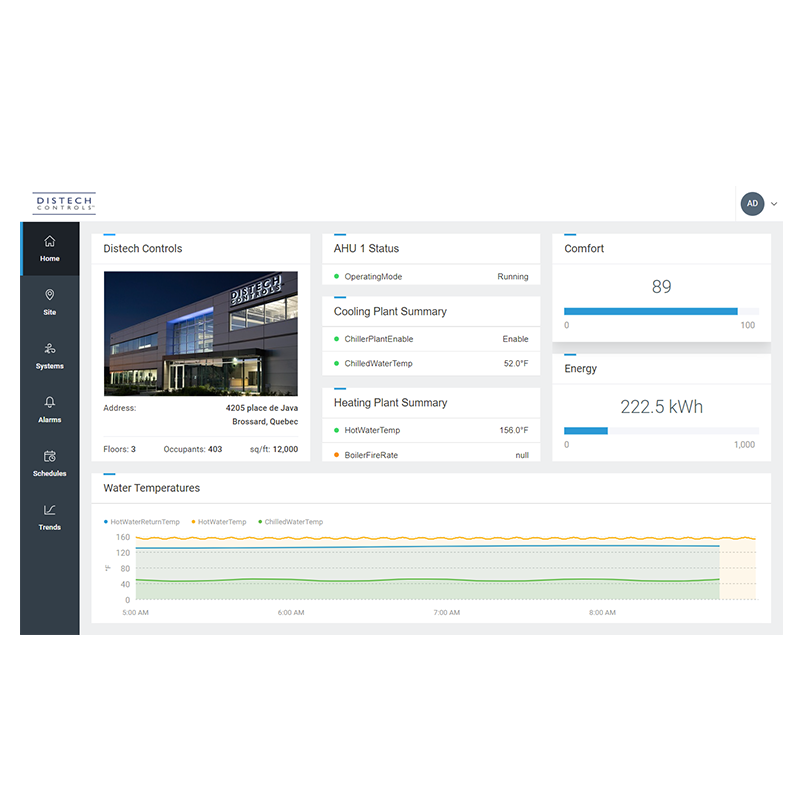Image resolution: width=800 pixels, height=800 pixels.
Task: Open Systems using the sidebar icon
Action: pos(50,349)
